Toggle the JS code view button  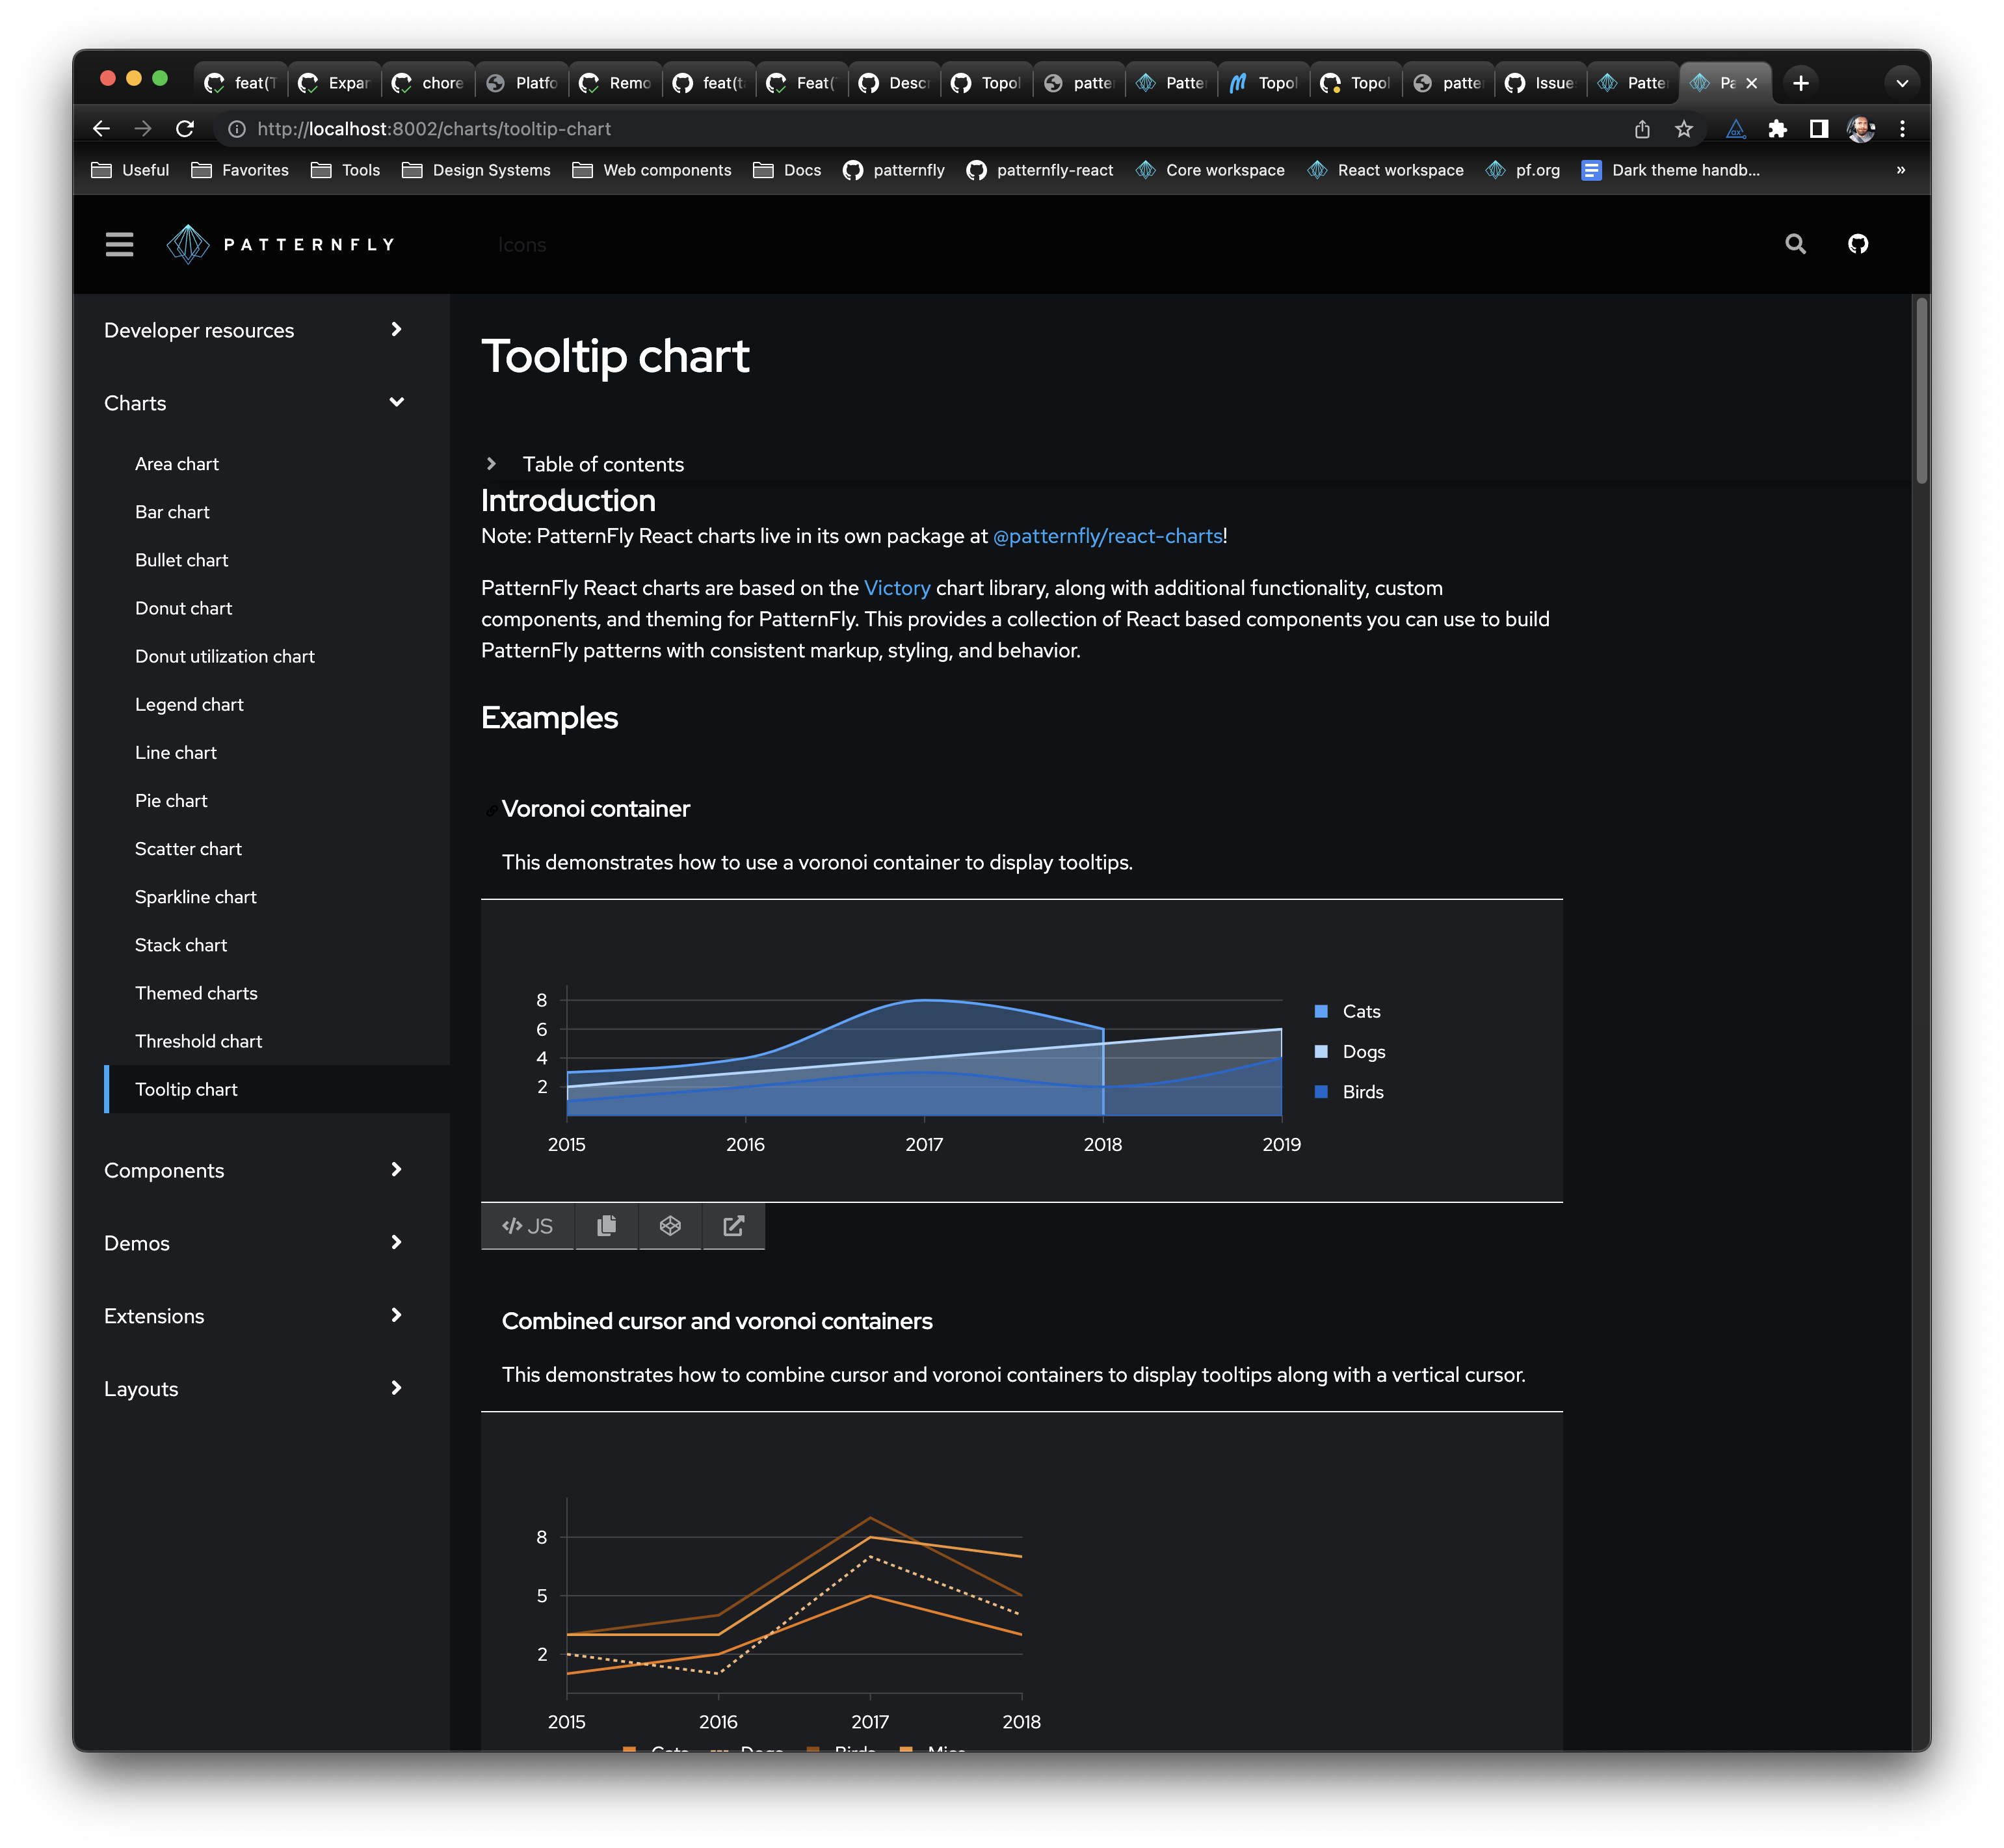click(x=527, y=1226)
